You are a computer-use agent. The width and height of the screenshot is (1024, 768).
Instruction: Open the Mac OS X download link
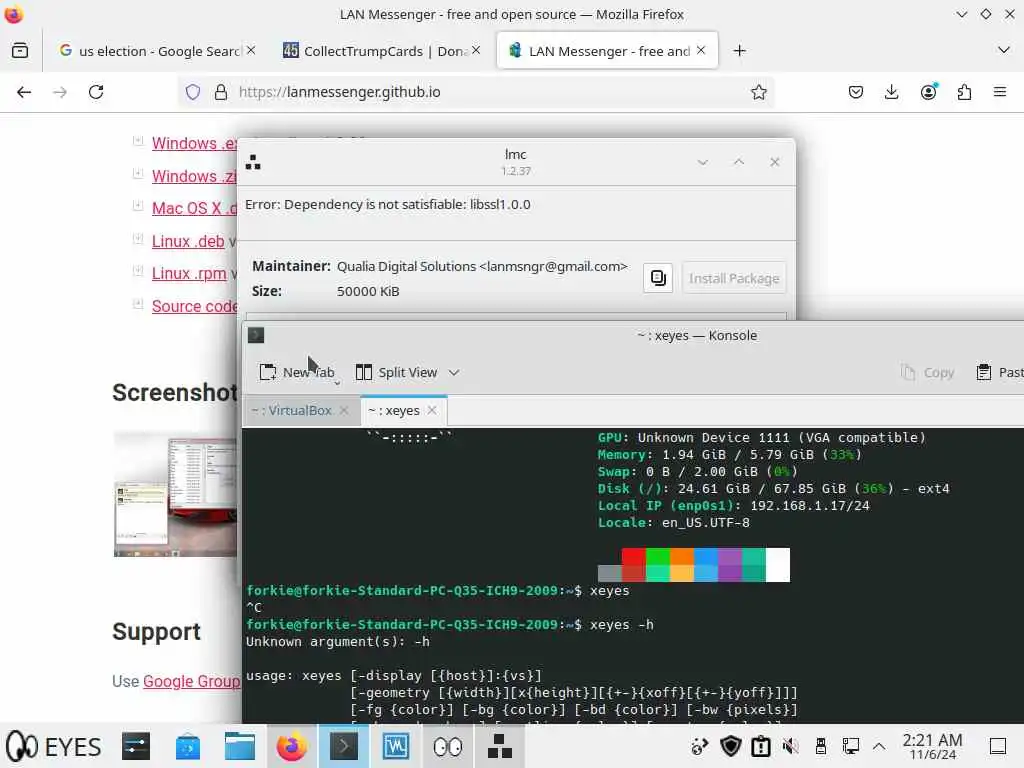195,208
